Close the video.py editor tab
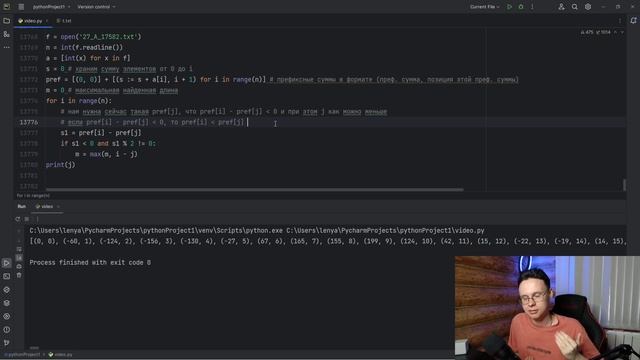 47,21
